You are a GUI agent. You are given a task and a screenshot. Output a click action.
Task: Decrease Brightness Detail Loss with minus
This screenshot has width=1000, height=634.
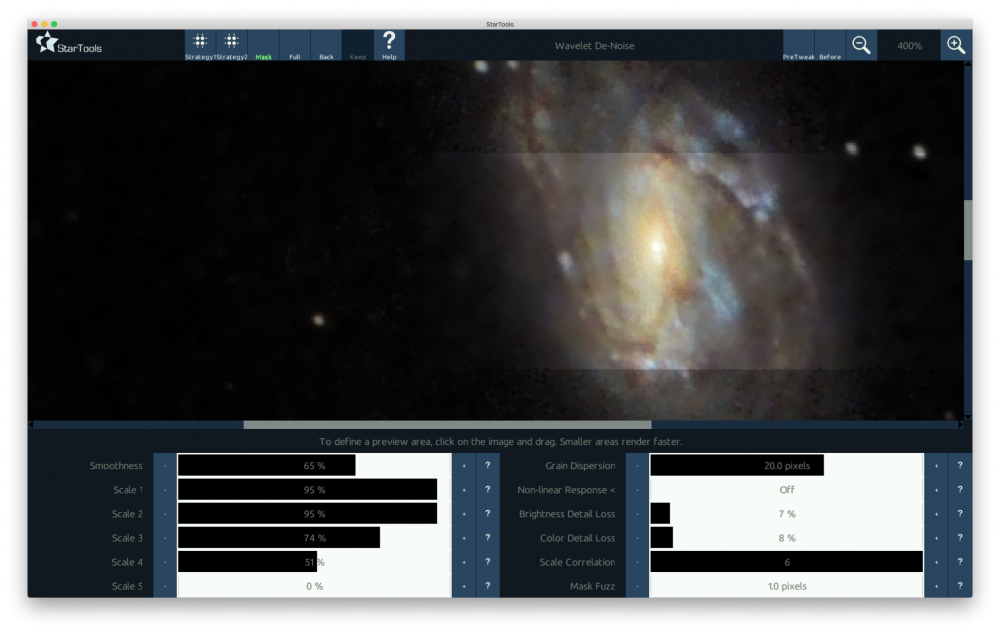[x=637, y=514]
